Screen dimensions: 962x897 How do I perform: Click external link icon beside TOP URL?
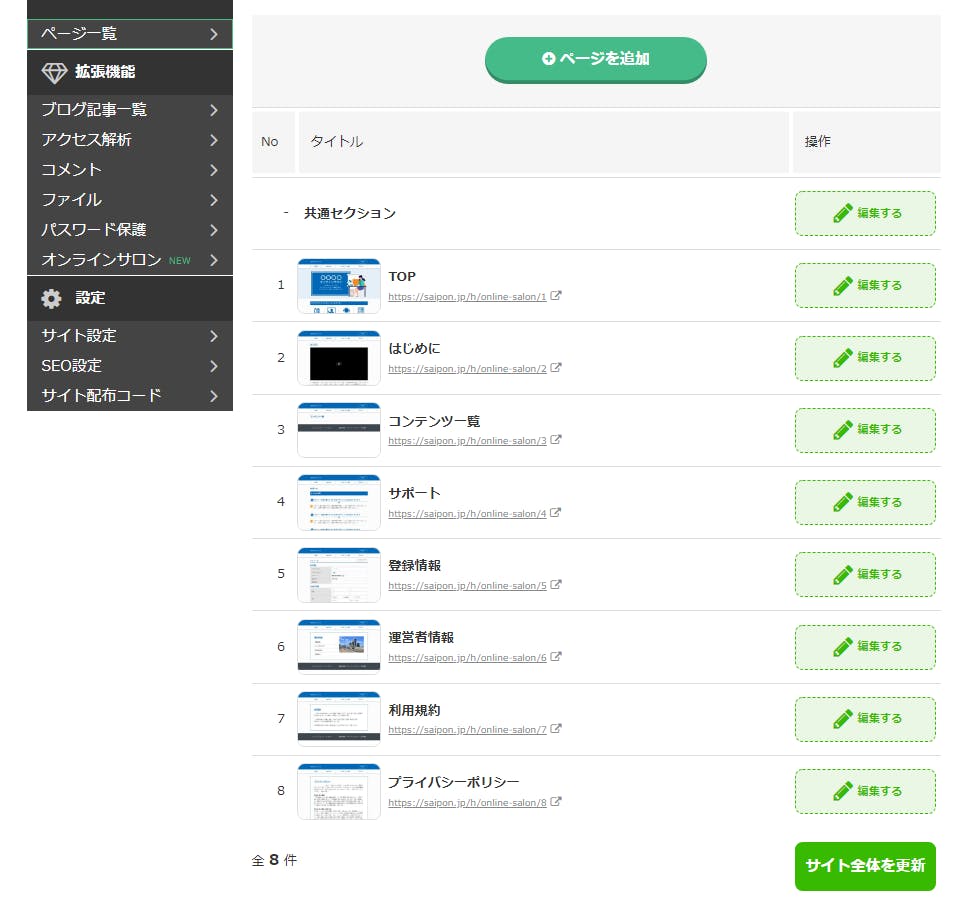pos(556,296)
